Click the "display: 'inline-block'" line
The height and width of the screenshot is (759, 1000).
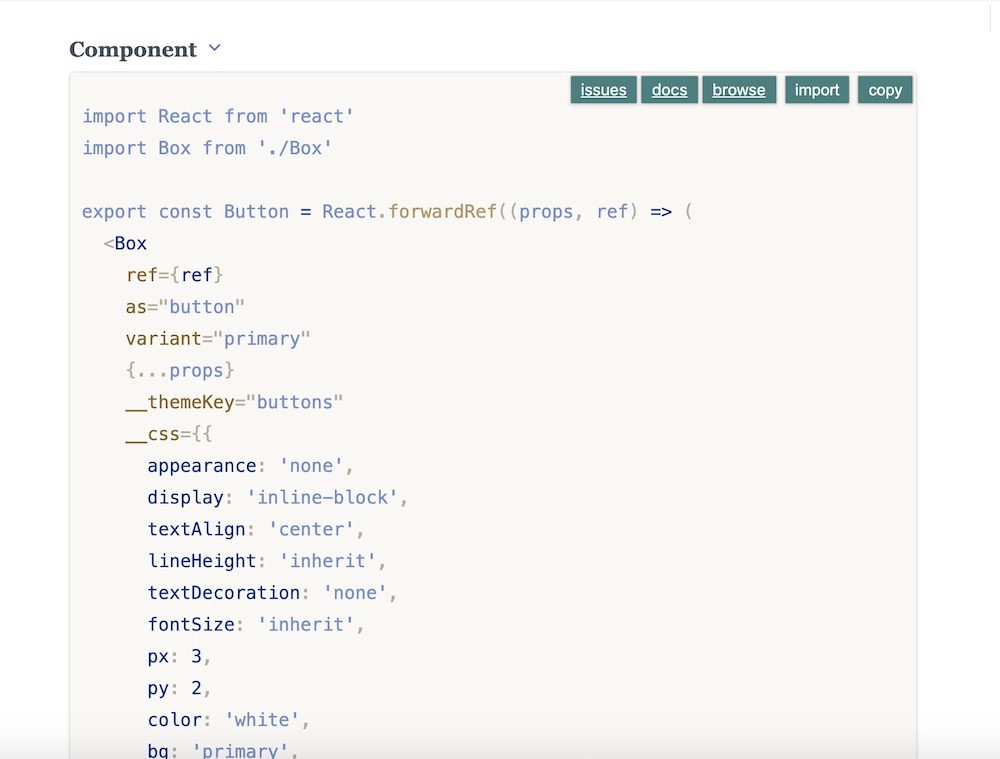click(277, 497)
